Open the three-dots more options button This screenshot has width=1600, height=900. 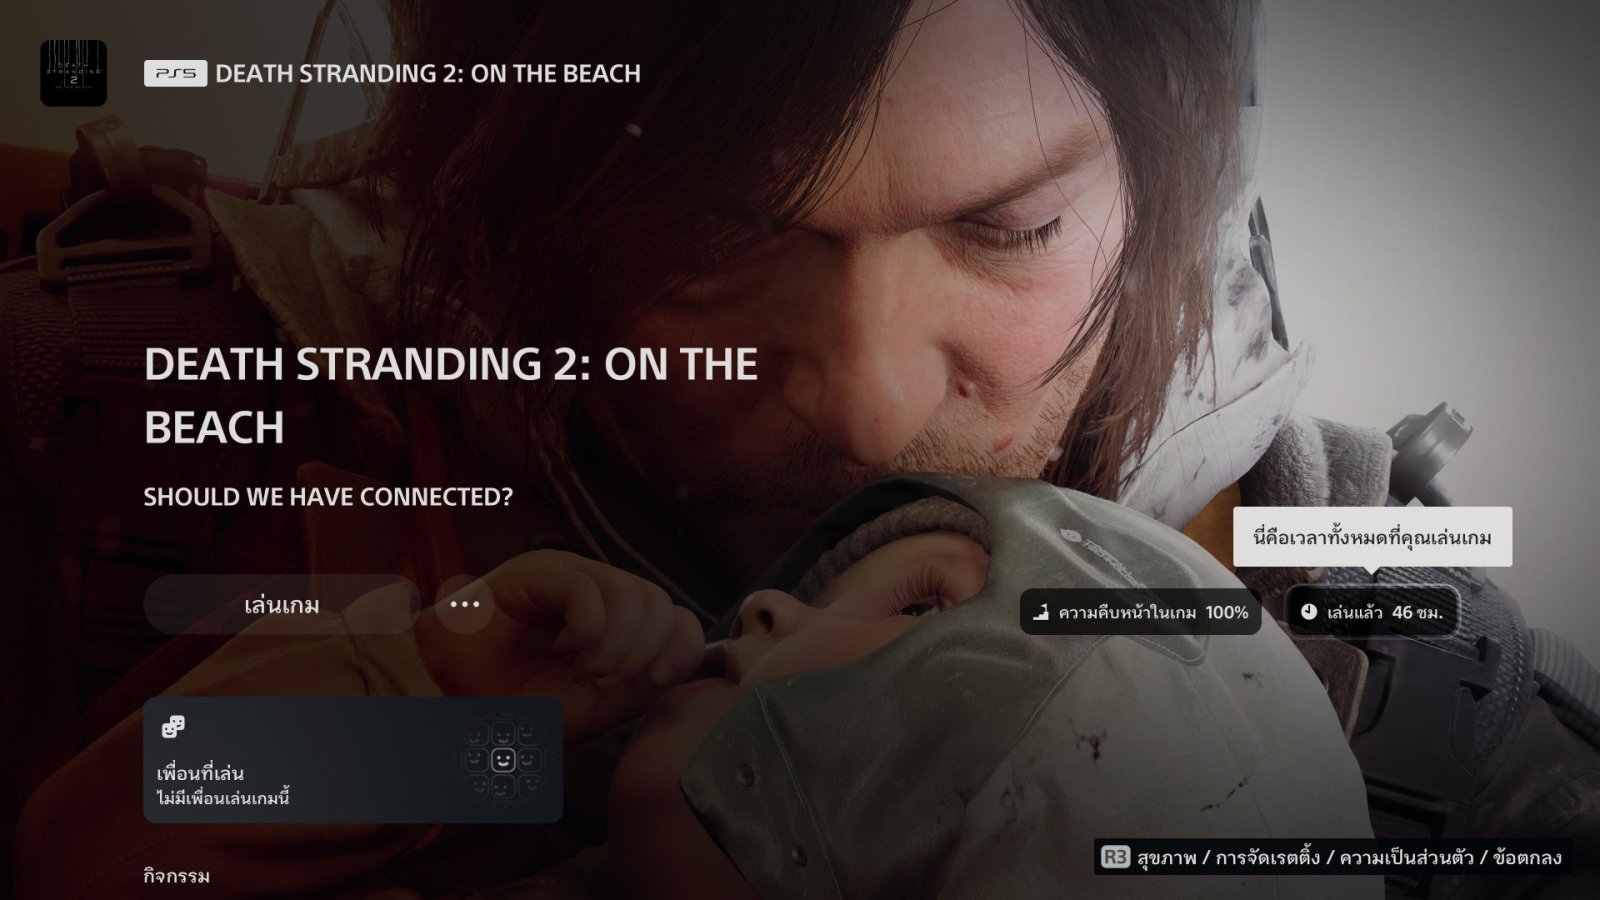(x=465, y=604)
